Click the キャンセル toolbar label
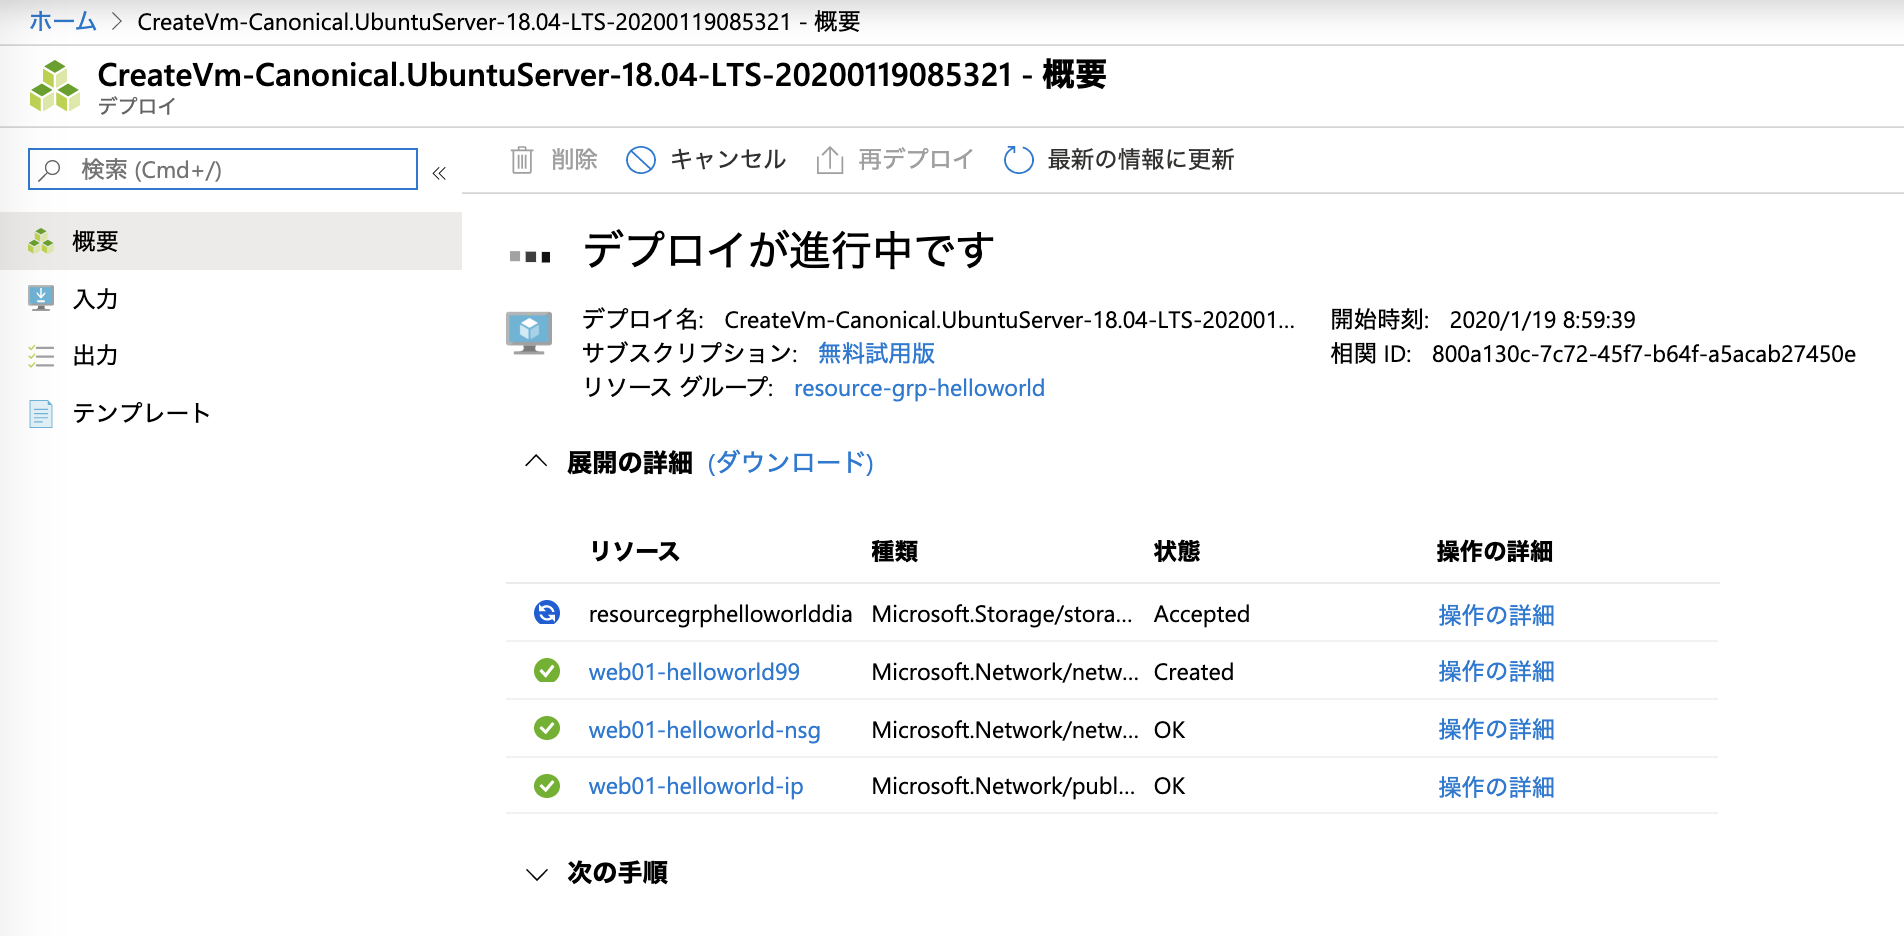The image size is (1904, 936). click(x=728, y=160)
